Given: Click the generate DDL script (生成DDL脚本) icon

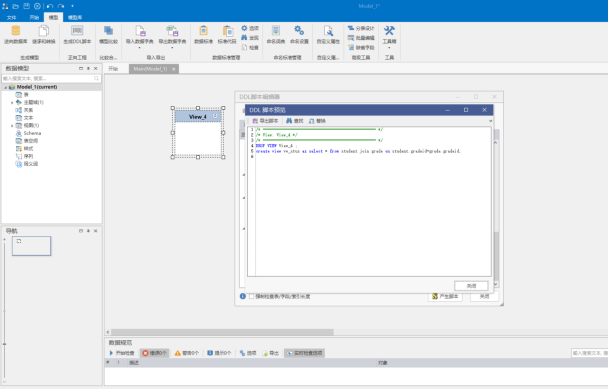Looking at the screenshot, I should tap(77, 35).
